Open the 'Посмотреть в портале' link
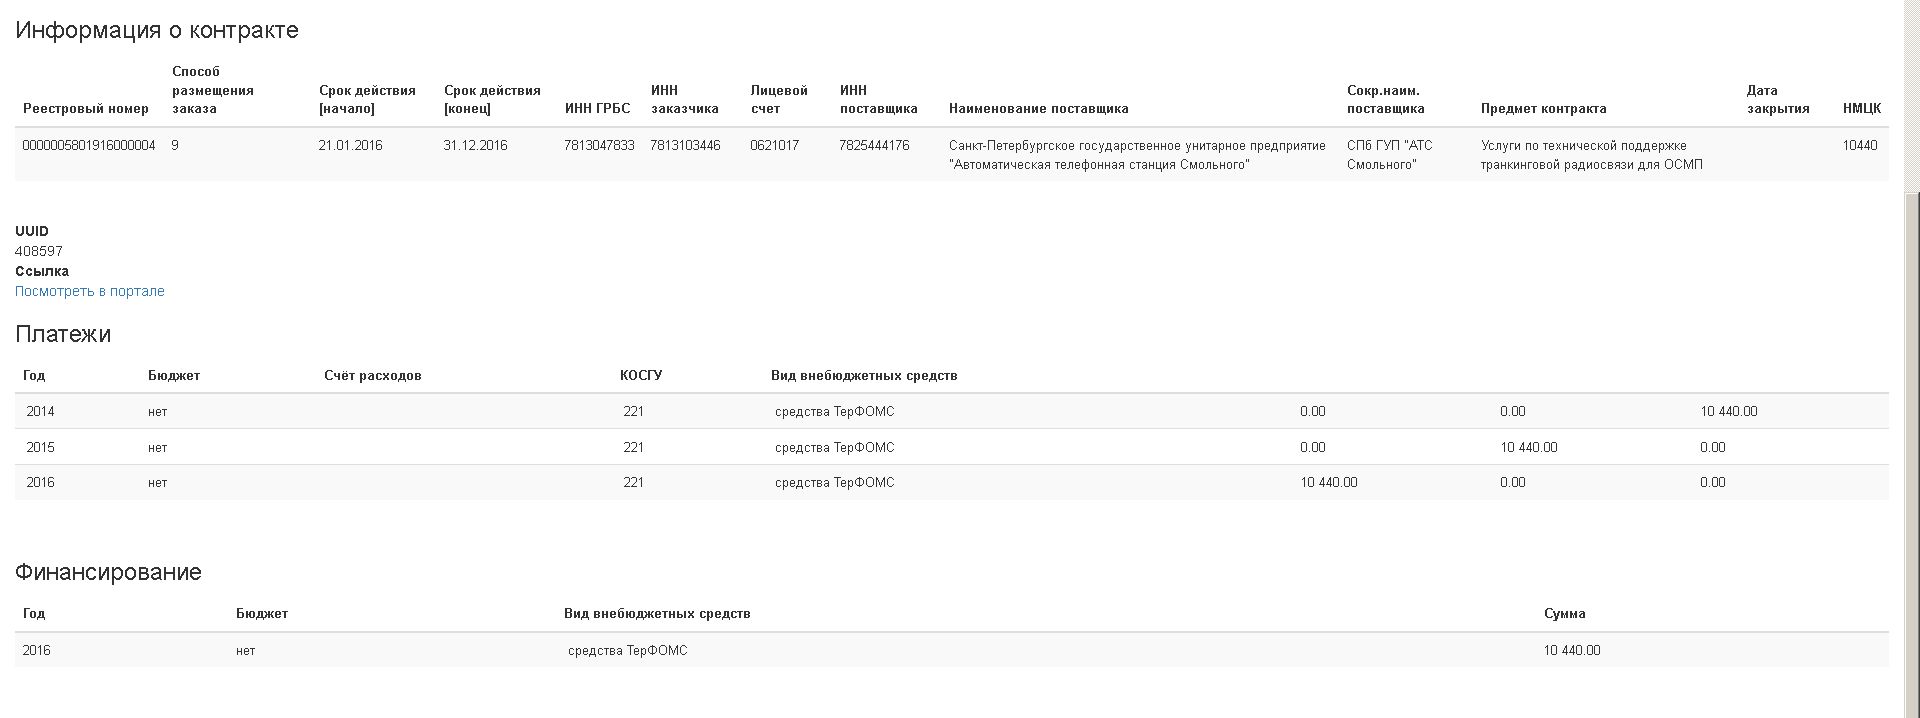 89,291
